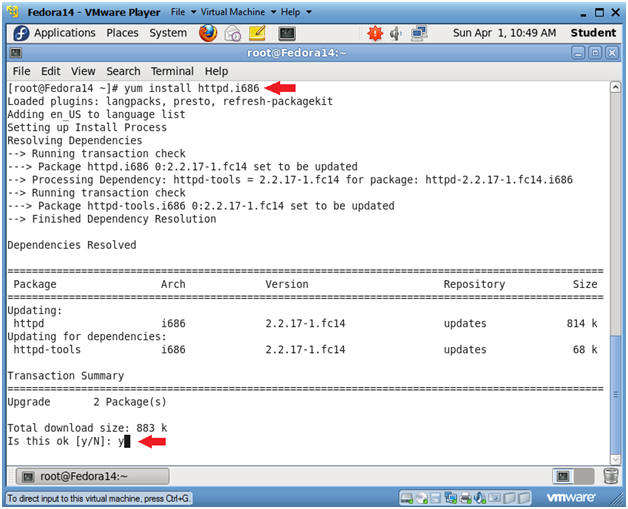The width and height of the screenshot is (628, 509).
Task: Click the VMware floppy drive status icon
Action: coord(435,498)
